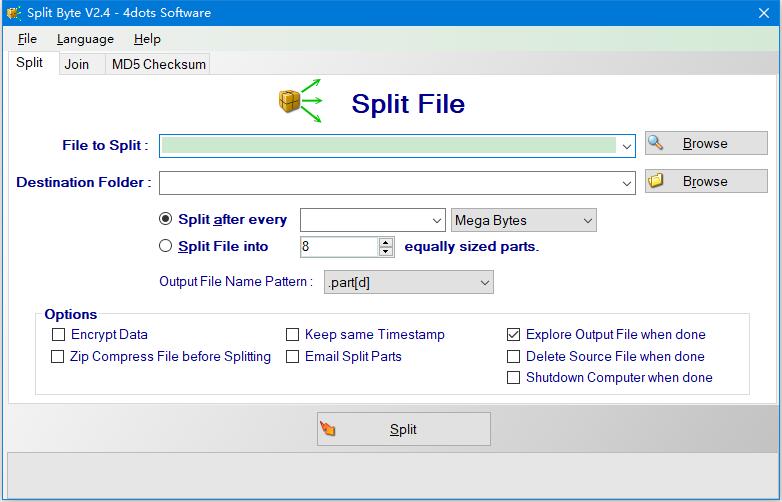Viewport: 782px width, 502px height.
Task: Click the Options group label
Action: (71, 315)
